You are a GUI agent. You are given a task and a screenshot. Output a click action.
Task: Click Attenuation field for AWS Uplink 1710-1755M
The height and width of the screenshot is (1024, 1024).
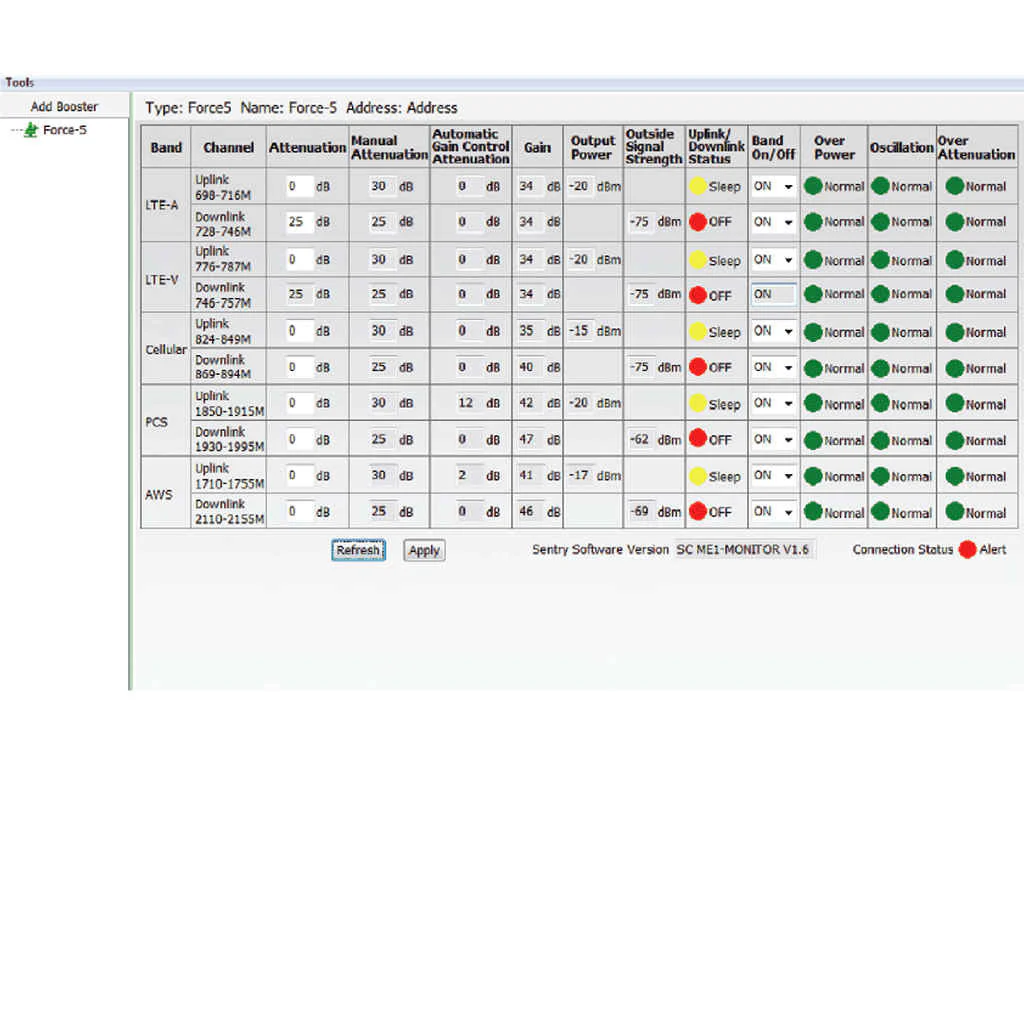coord(298,475)
